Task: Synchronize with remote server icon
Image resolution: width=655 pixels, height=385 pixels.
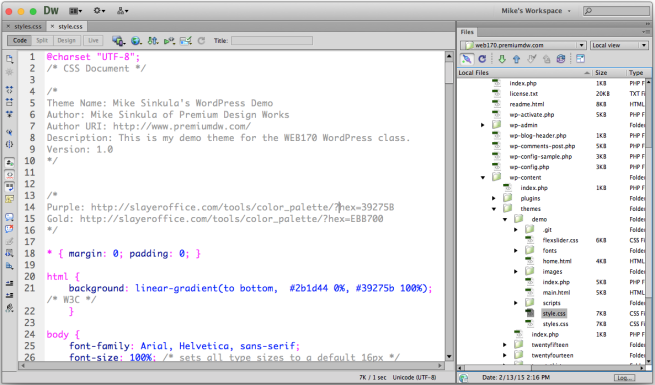Action: [x=561, y=59]
